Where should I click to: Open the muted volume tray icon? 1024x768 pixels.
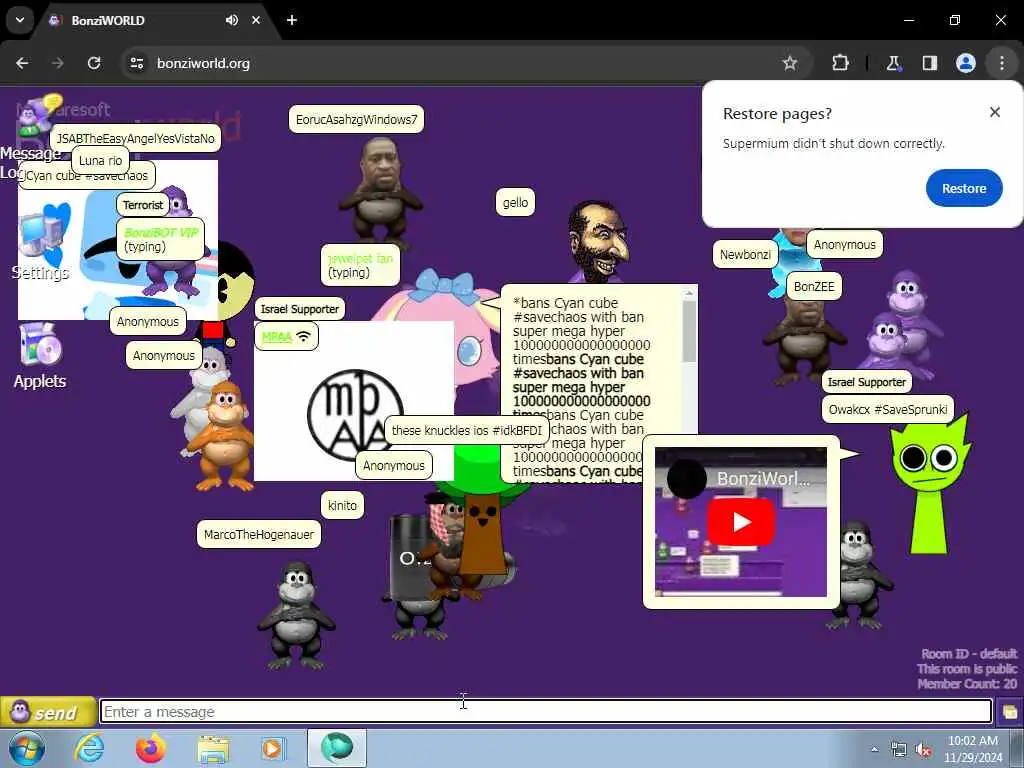click(923, 750)
